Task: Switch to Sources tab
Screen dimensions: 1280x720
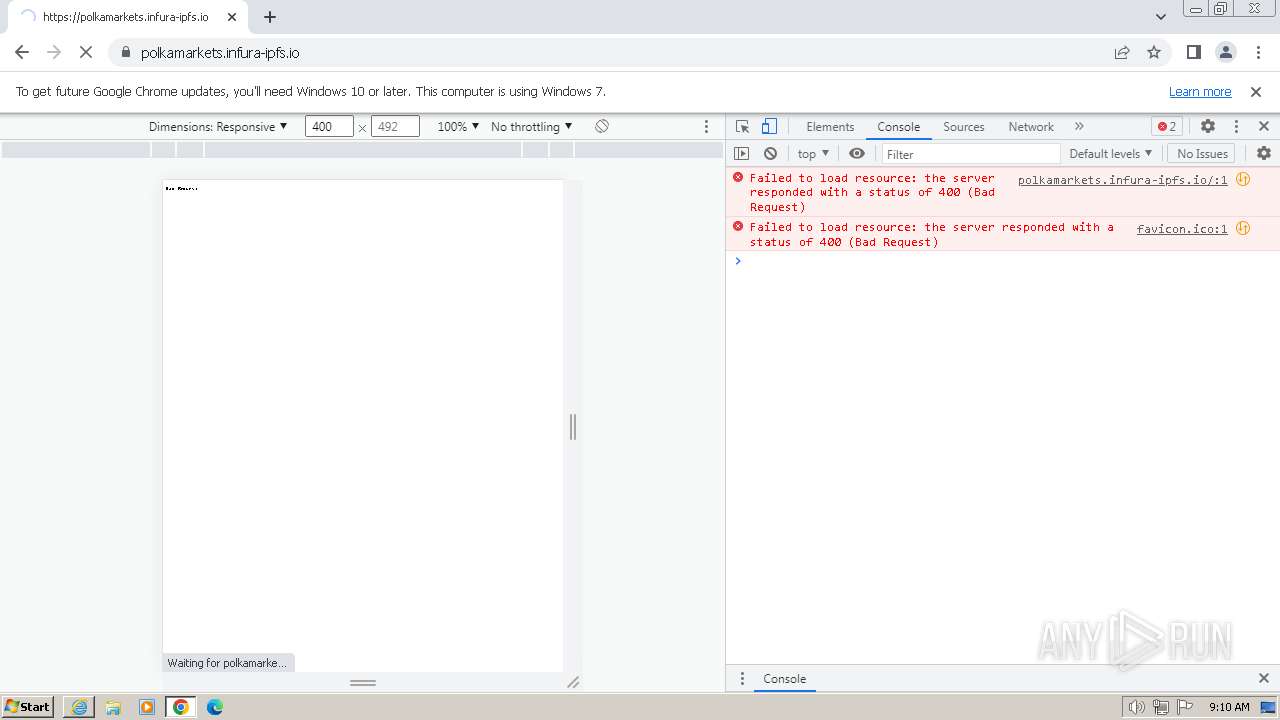Action: tap(964, 126)
